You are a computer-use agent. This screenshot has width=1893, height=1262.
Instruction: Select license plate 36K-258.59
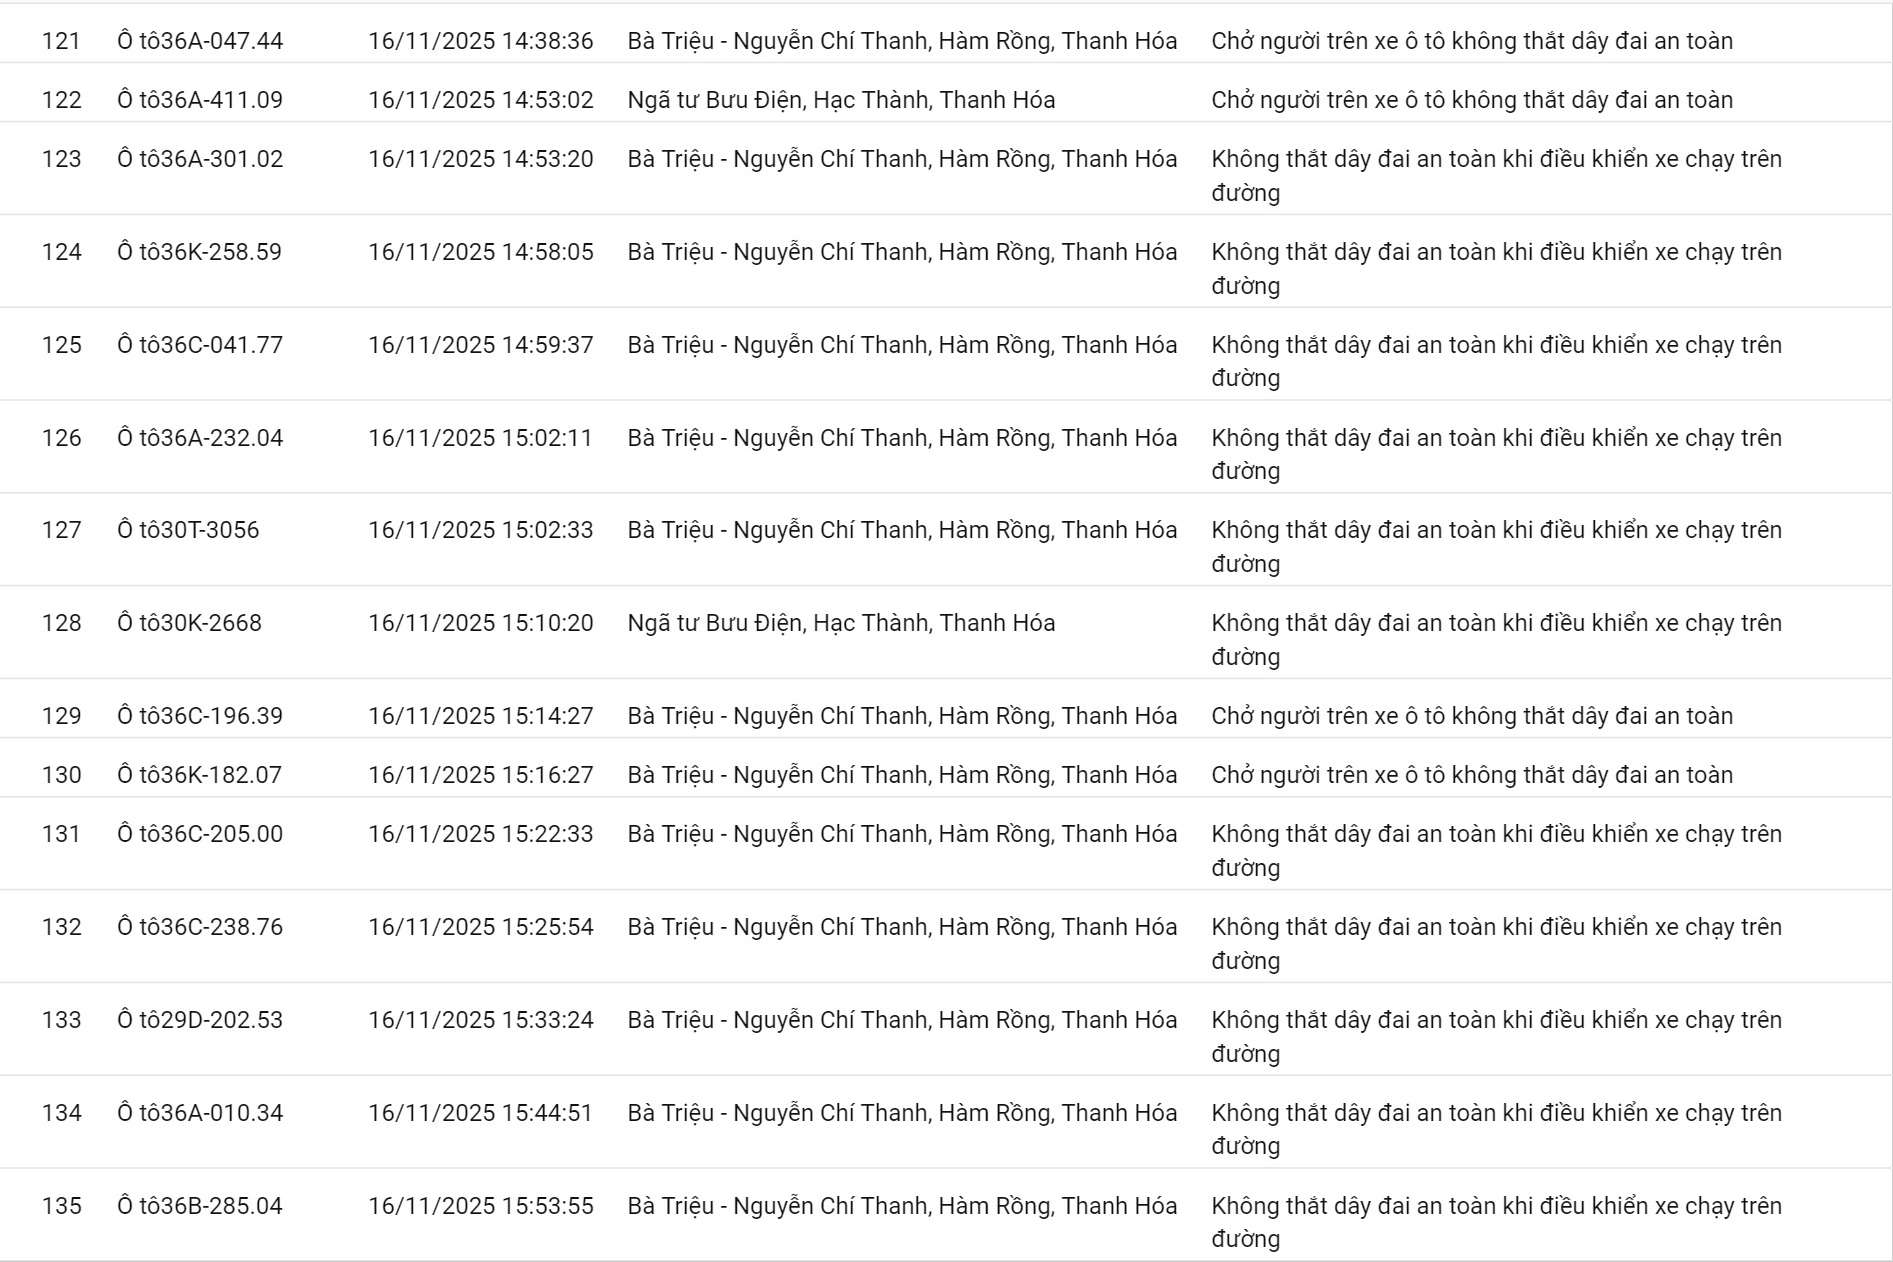[x=200, y=252]
